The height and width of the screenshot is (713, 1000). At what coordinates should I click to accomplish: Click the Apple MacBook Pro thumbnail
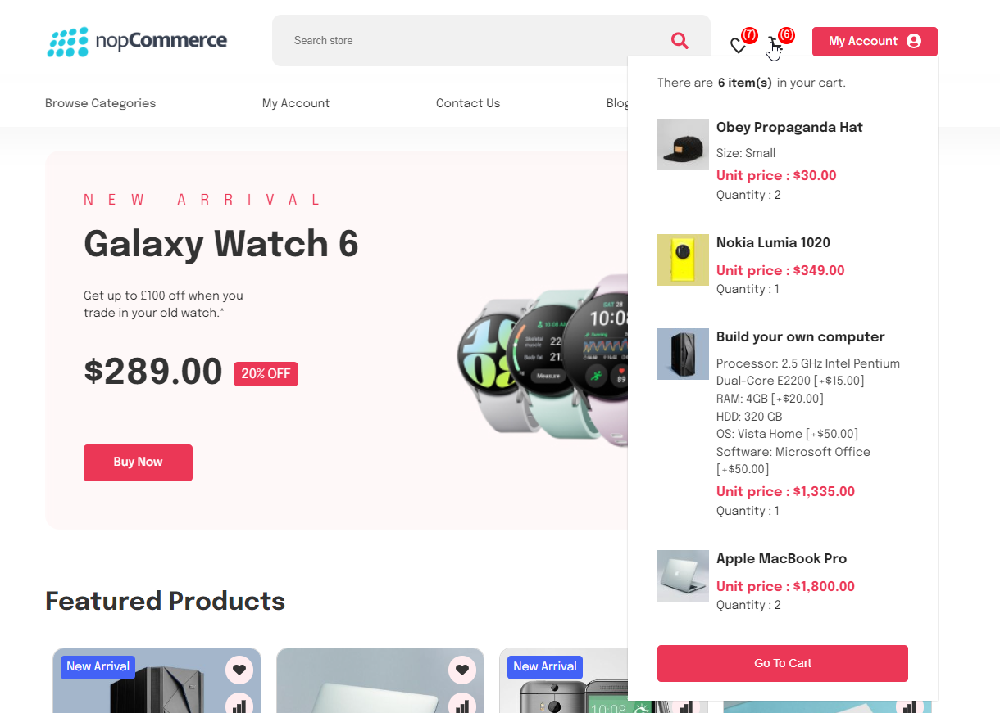(682, 576)
